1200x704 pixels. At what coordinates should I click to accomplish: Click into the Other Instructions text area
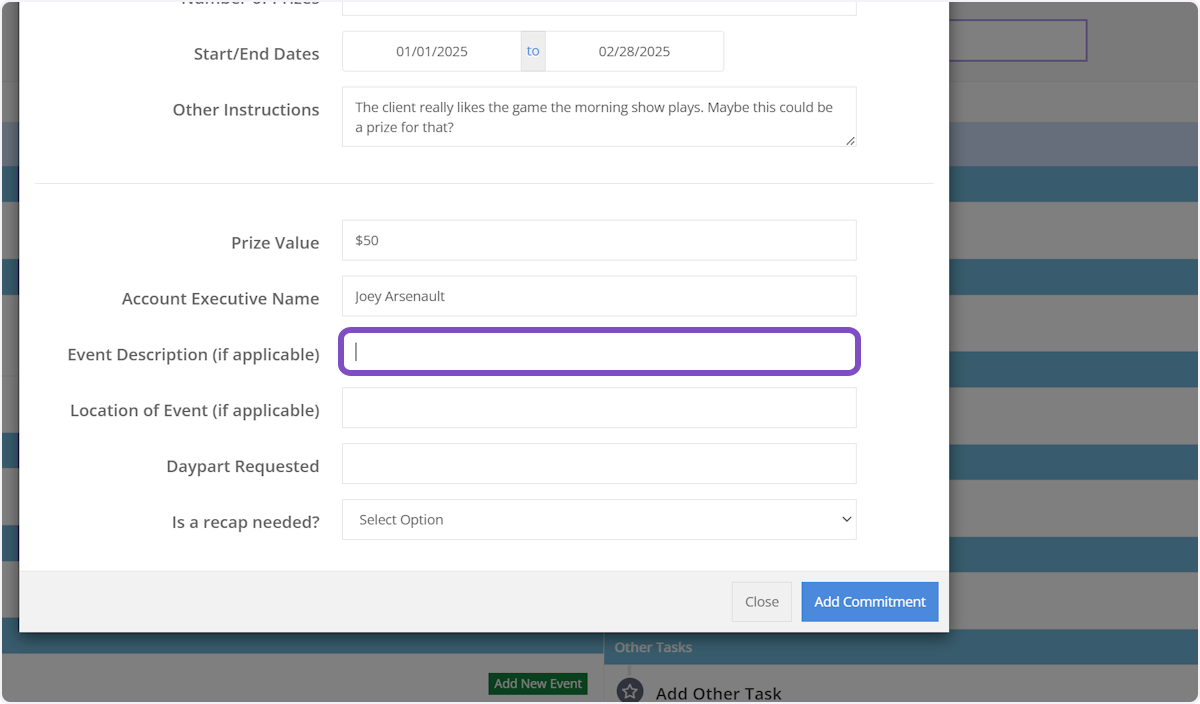coord(599,117)
